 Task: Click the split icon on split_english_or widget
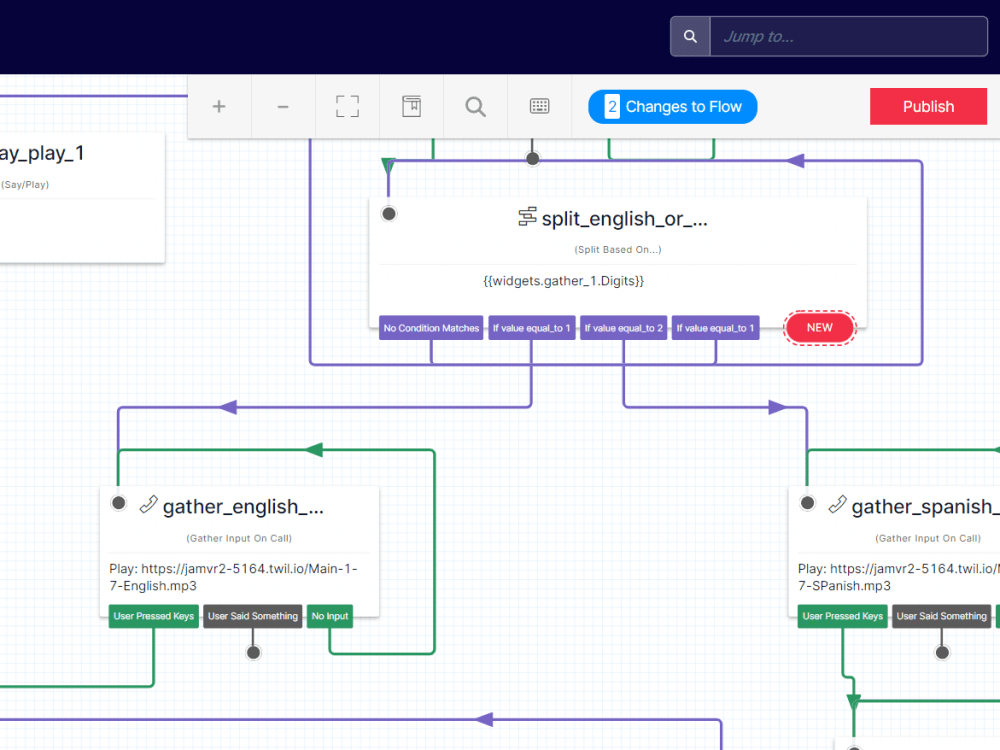[x=525, y=218]
